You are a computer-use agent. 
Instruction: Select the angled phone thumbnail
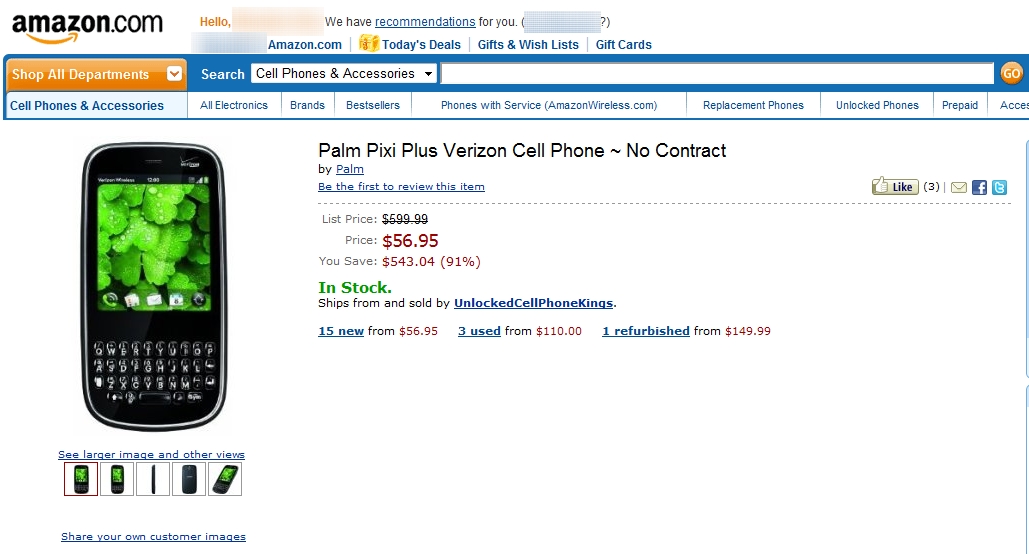click(x=225, y=479)
